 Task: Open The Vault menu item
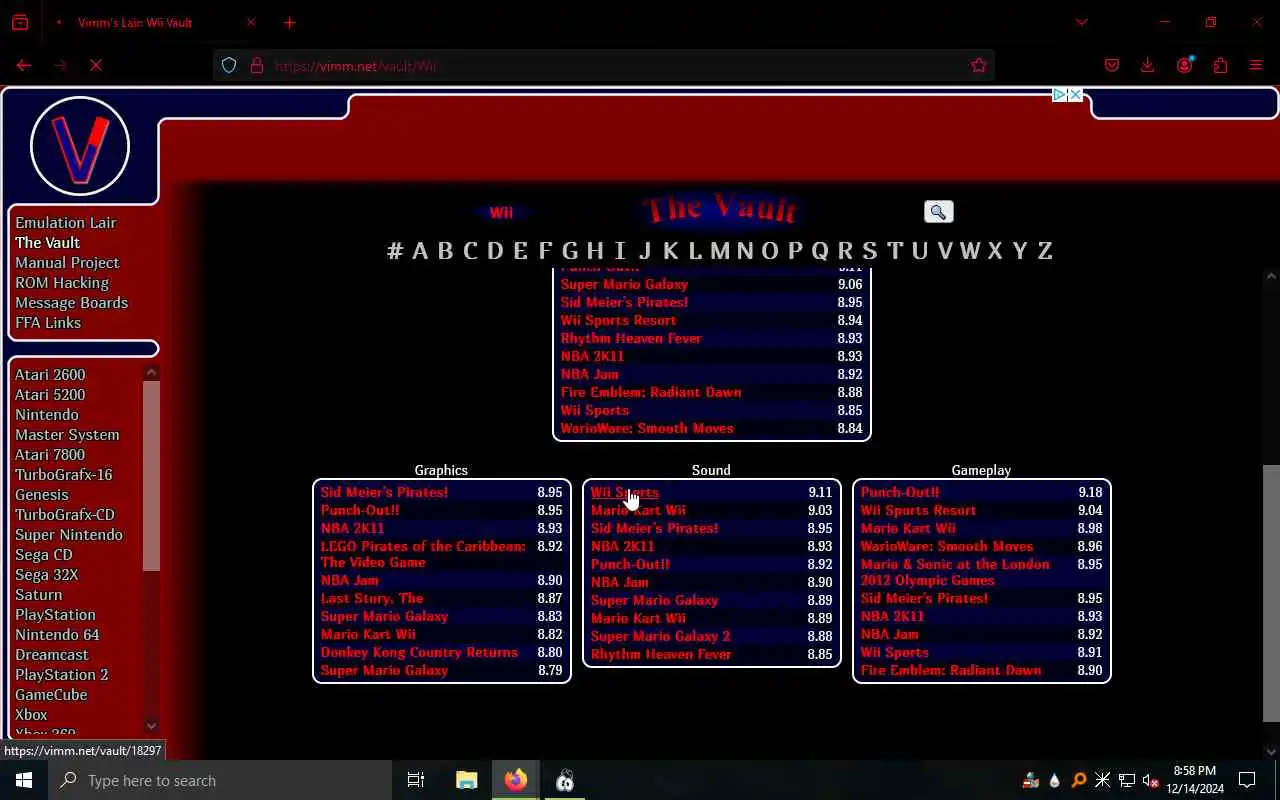[x=47, y=242]
